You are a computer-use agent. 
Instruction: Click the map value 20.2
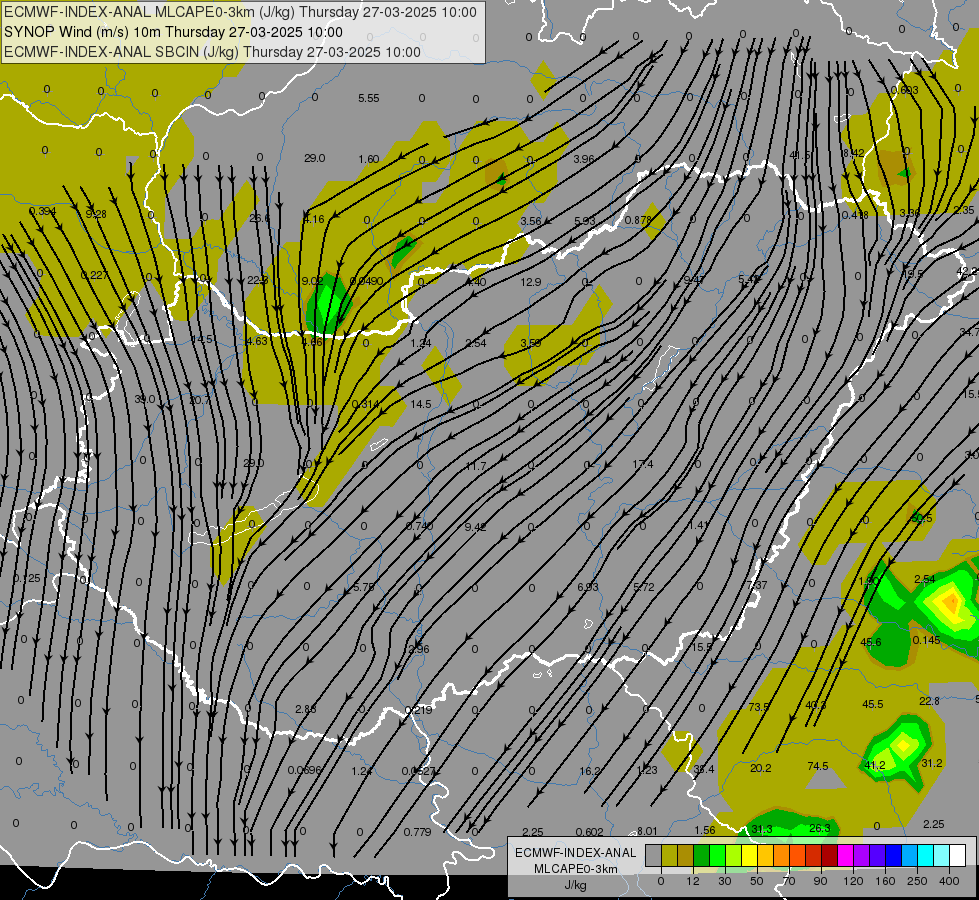[760, 768]
